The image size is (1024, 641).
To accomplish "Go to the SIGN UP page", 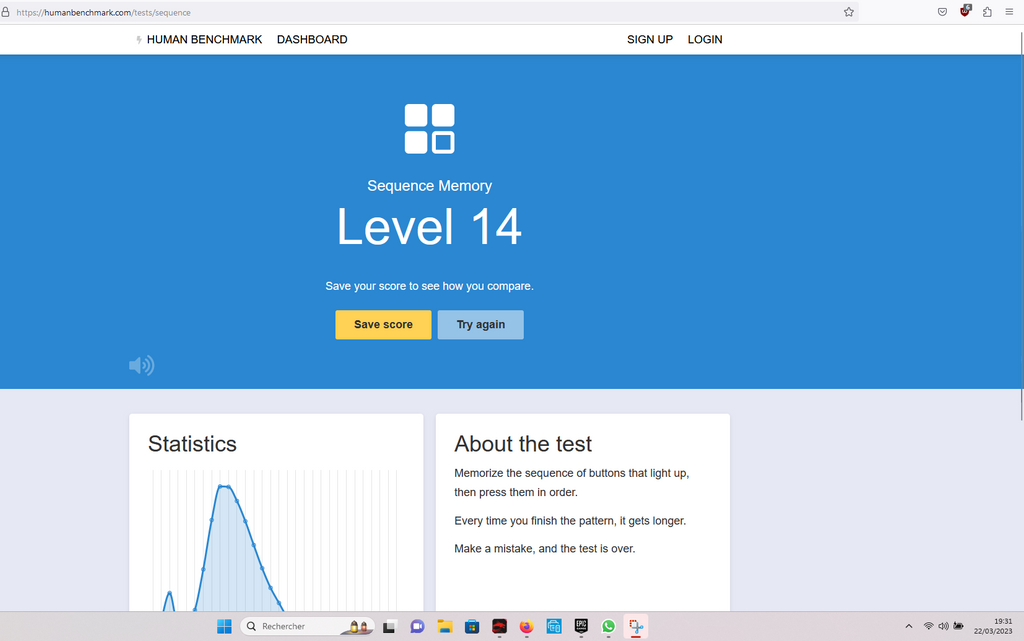I will (x=649, y=40).
